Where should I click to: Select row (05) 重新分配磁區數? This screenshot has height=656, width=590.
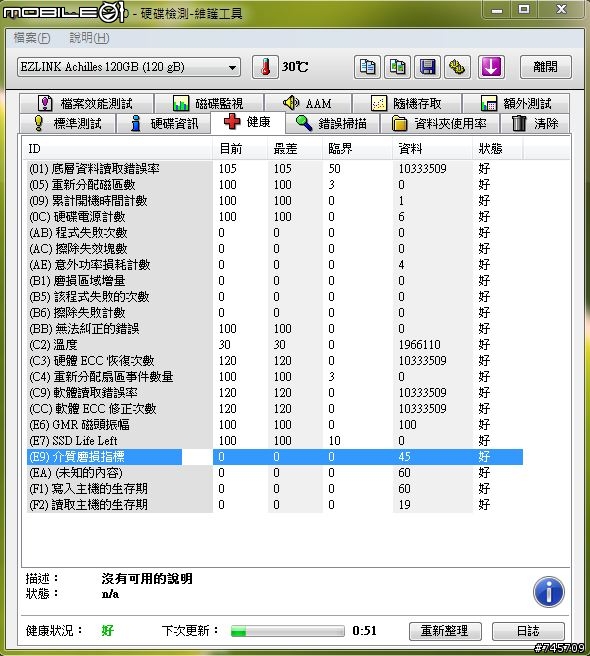275,184
